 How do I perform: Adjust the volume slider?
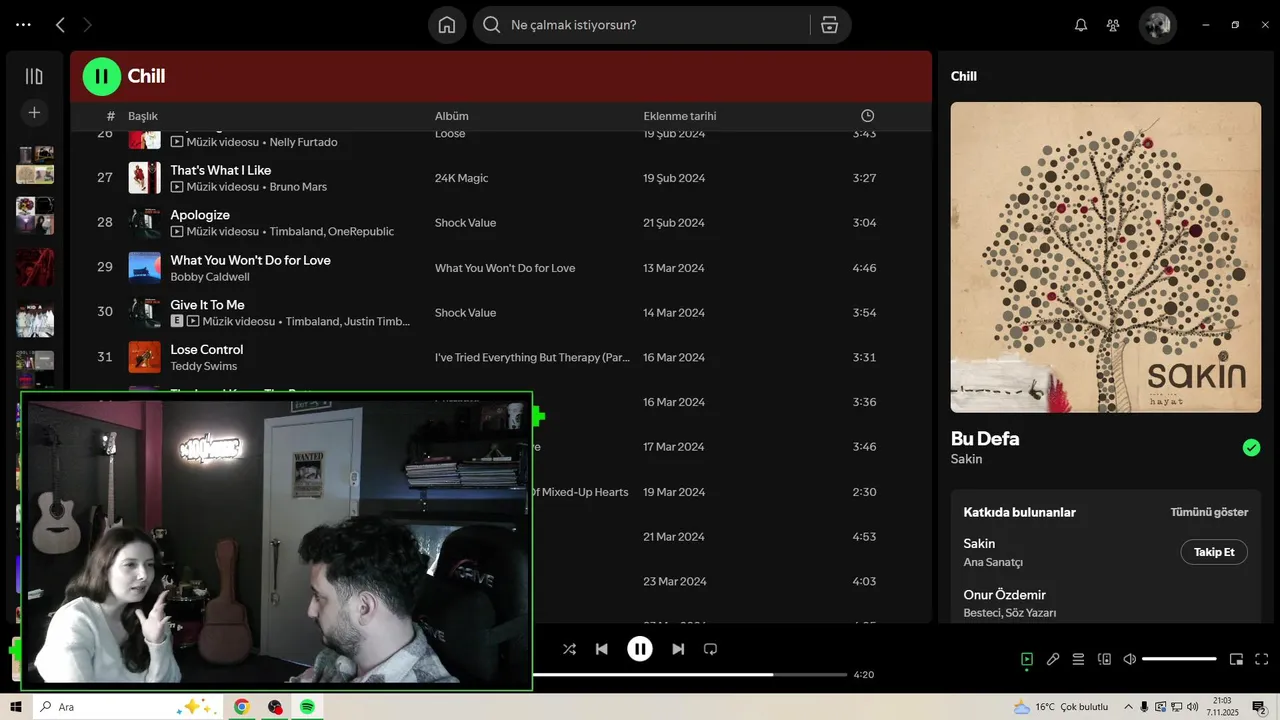pyautogui.click(x=1179, y=659)
